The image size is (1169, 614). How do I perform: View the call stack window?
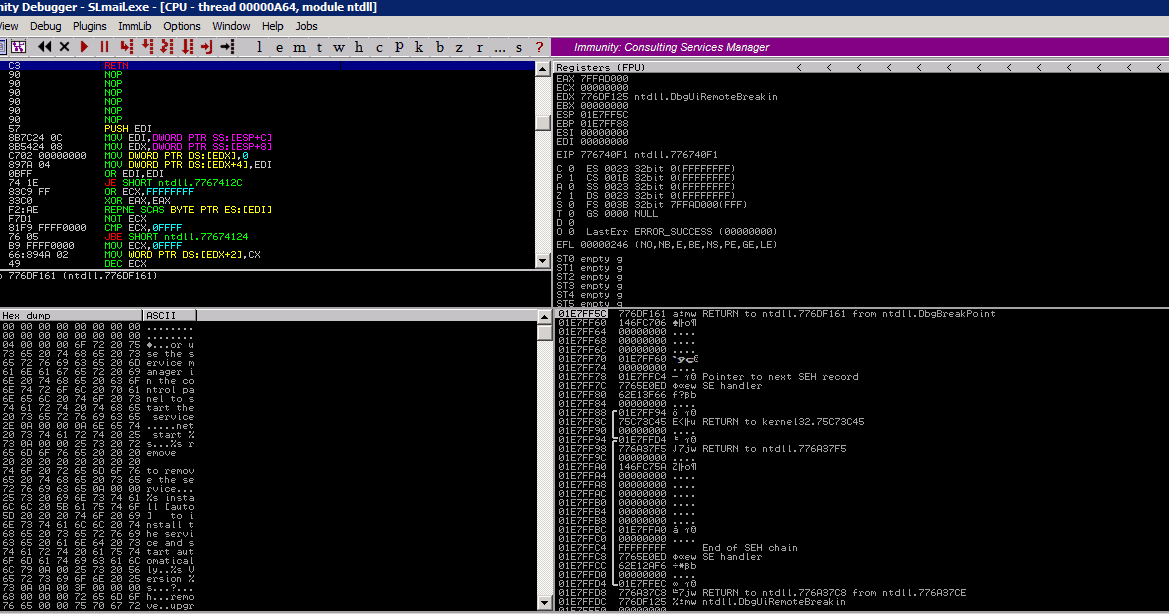tap(418, 47)
